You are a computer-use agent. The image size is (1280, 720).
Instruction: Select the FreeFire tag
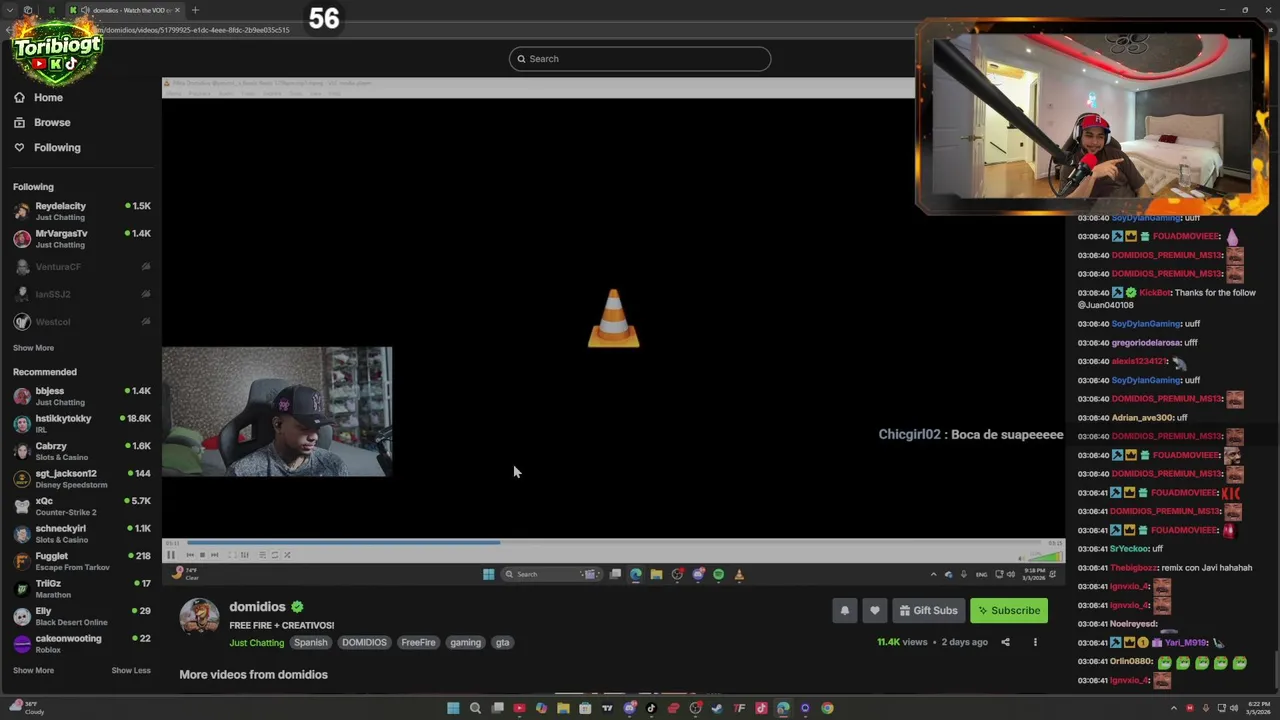(x=418, y=643)
